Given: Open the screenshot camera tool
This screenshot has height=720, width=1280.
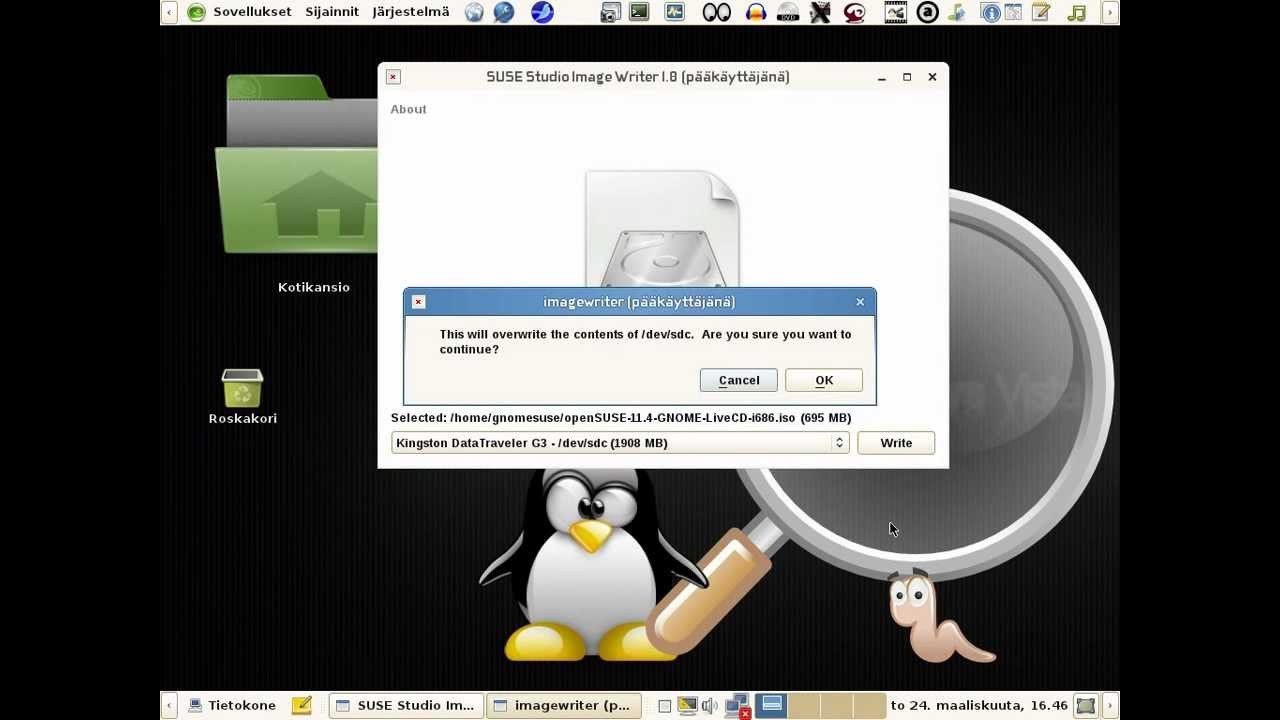Looking at the screenshot, I should pyautogui.click(x=610, y=12).
